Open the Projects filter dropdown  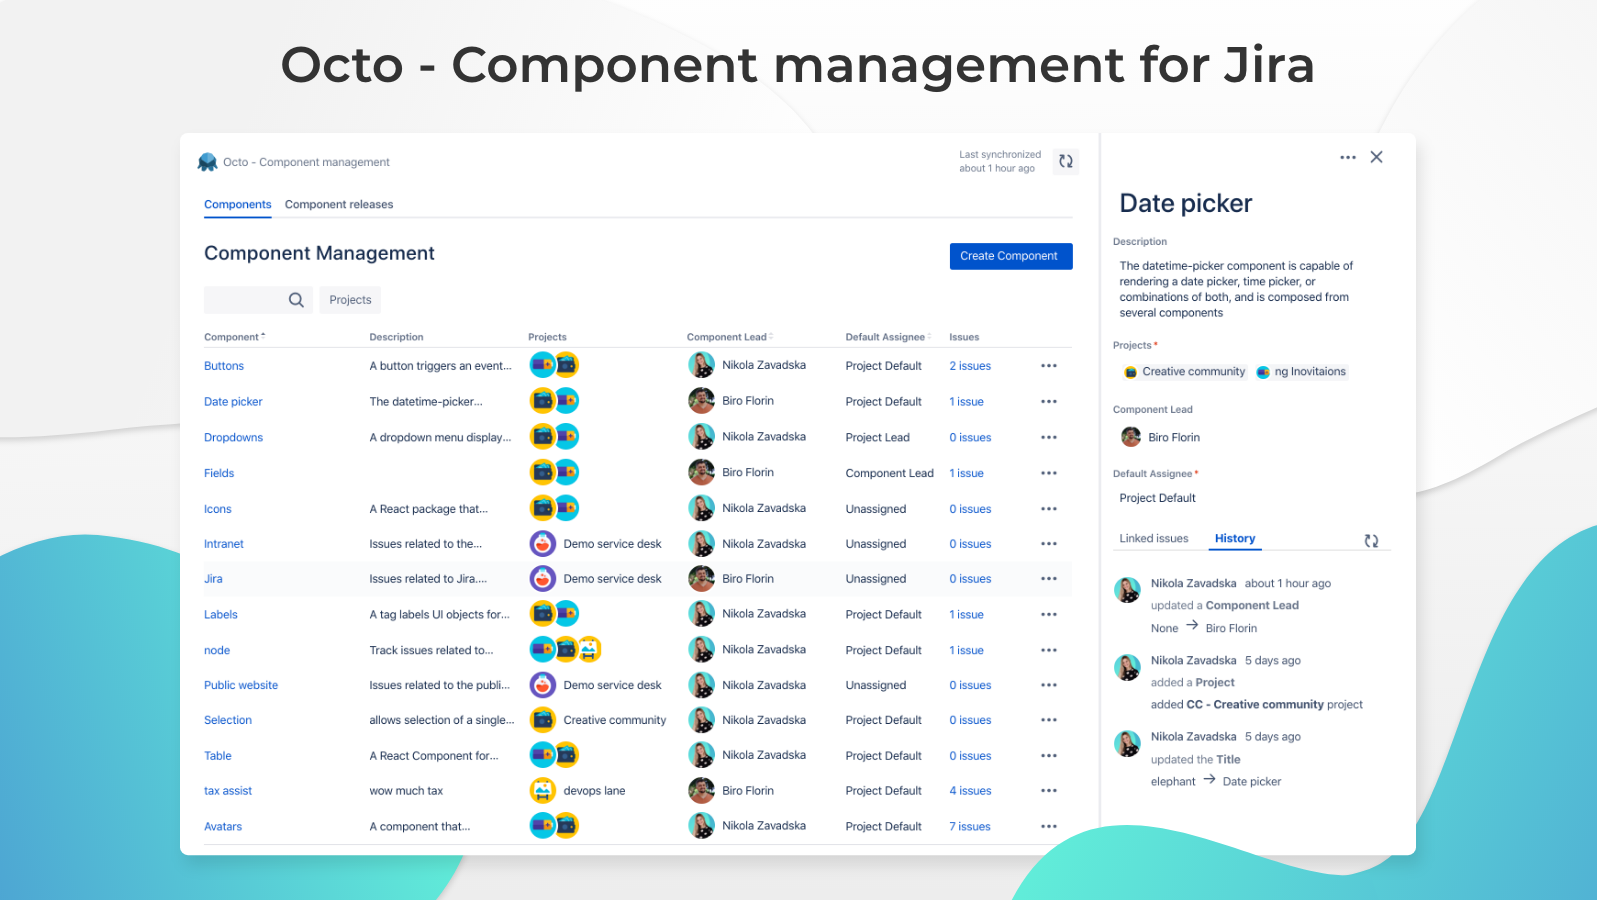(x=350, y=300)
